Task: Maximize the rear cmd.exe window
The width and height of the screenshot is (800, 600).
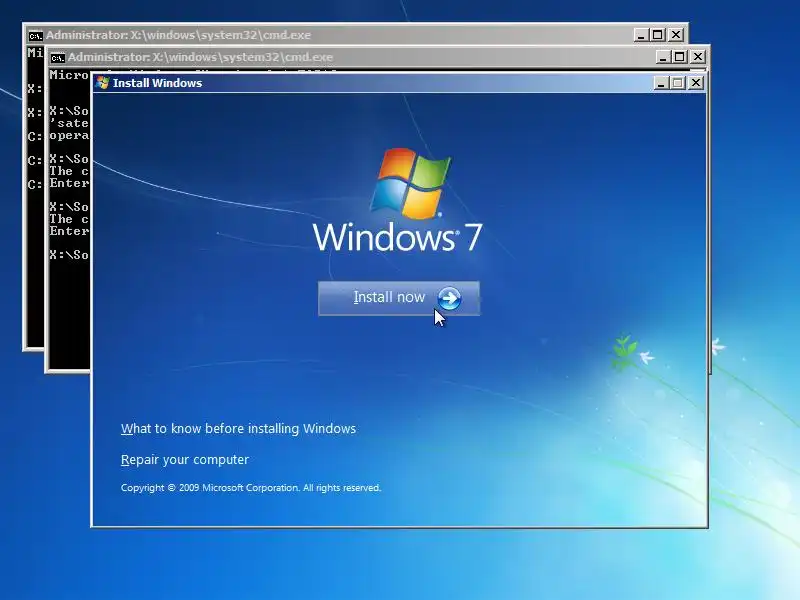Action: (x=658, y=35)
